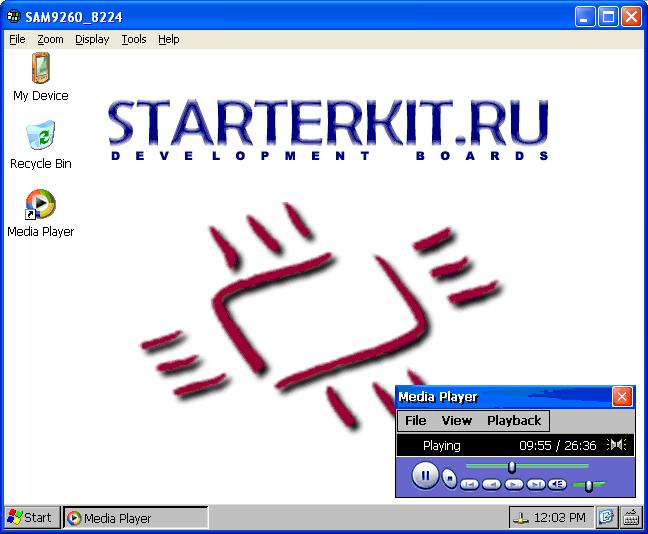Click the 09:55 / 26:36 time display
The image size is (648, 534).
557,445
